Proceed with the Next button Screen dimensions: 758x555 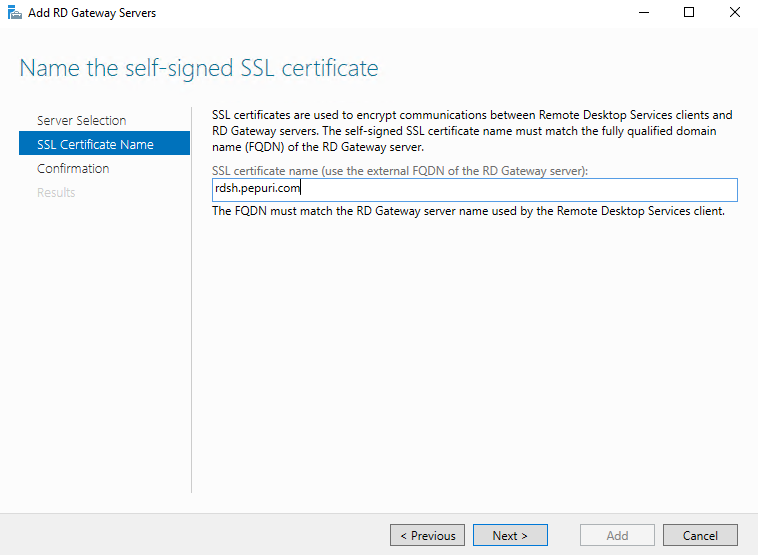[510, 535]
